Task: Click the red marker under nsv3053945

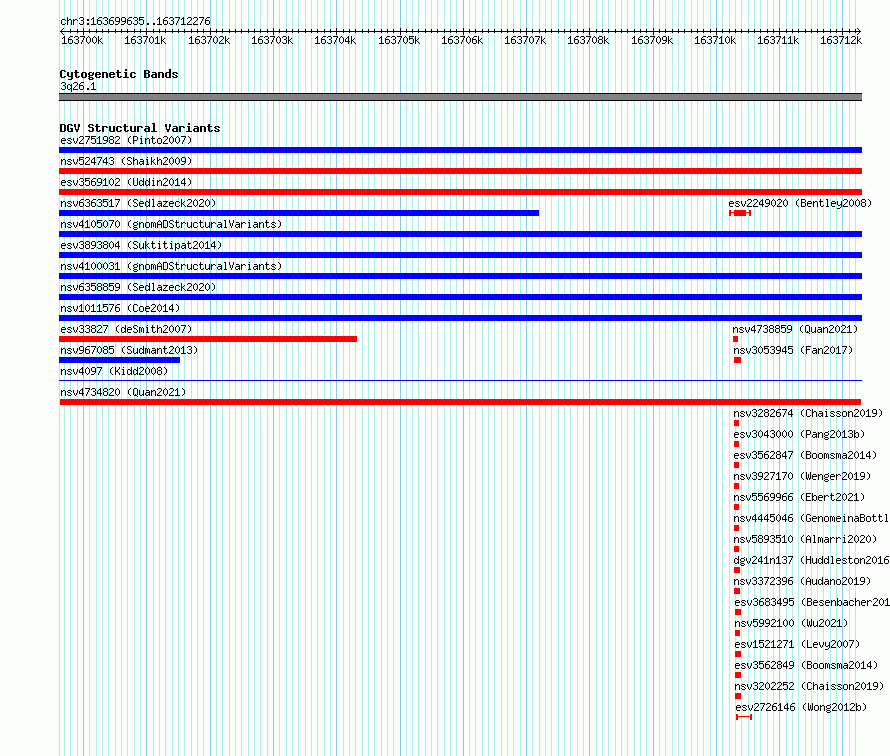Action: [737, 360]
